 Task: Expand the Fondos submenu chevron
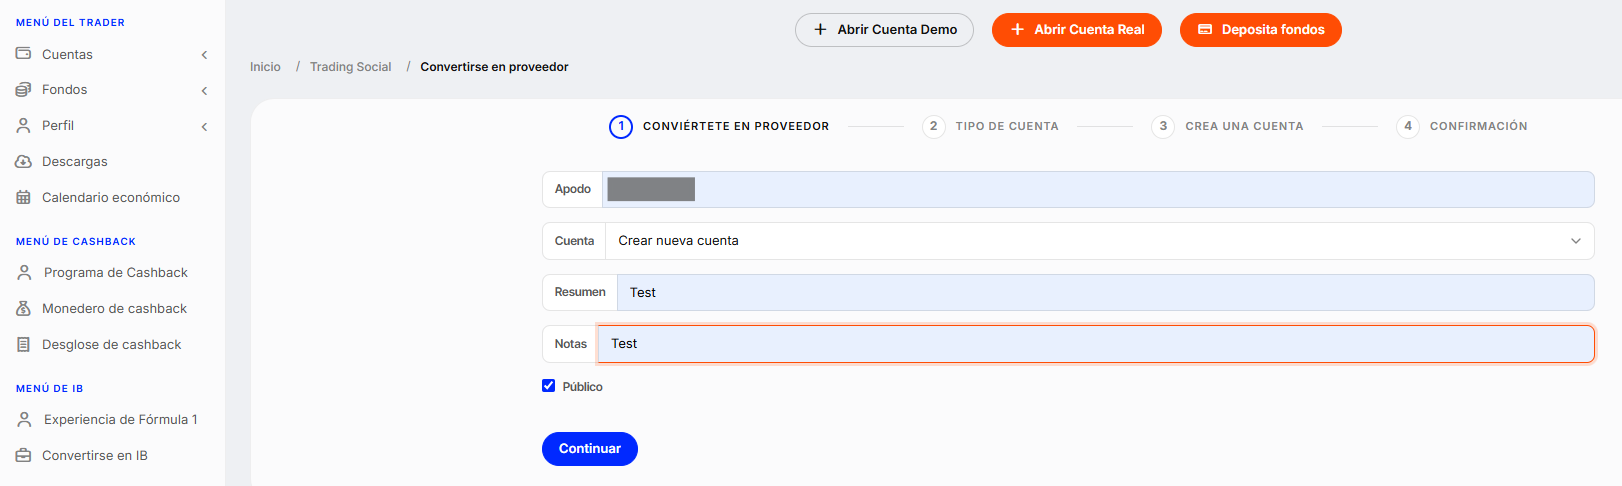coord(204,91)
